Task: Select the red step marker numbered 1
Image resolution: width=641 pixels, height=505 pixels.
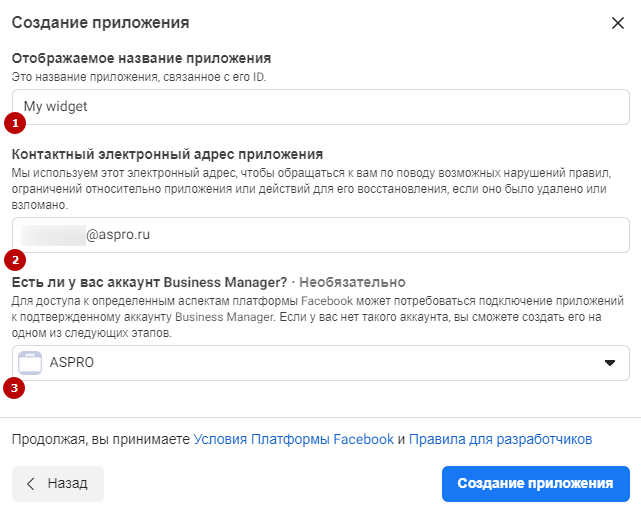Action: point(15,123)
